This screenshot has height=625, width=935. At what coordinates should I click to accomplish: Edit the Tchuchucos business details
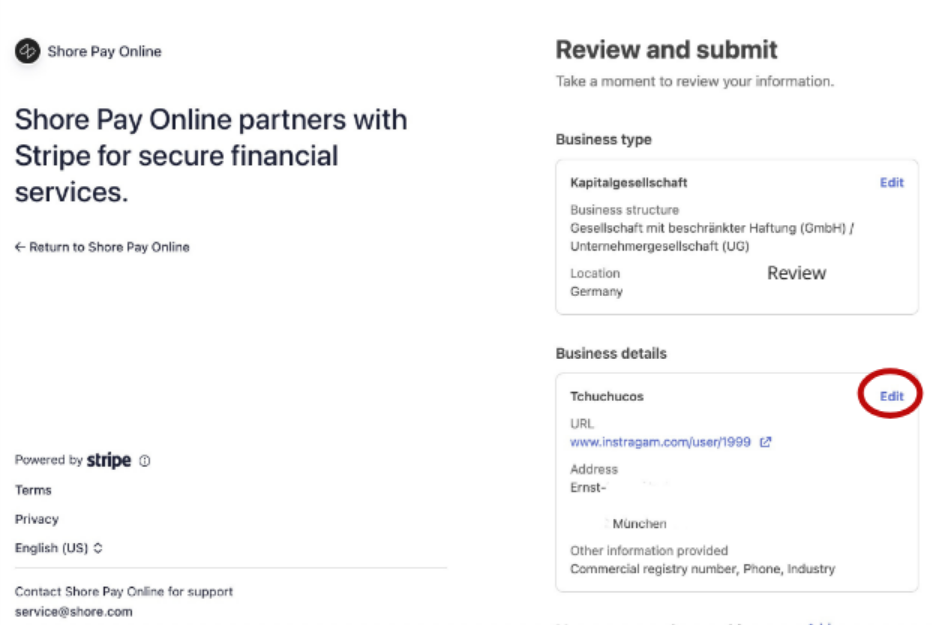[891, 396]
